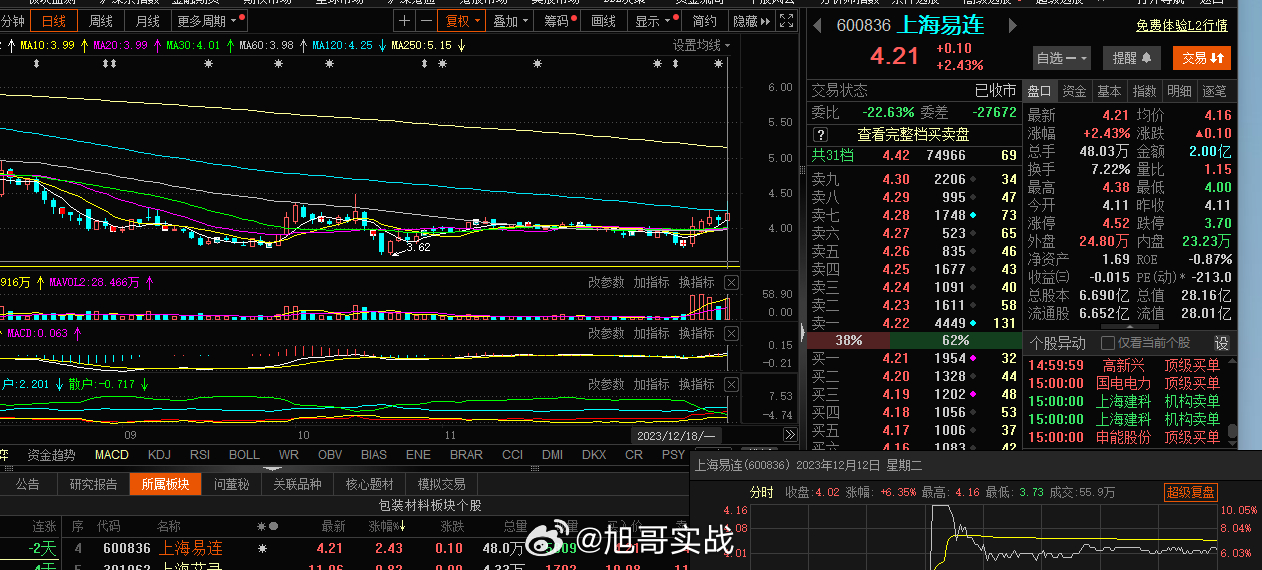The width and height of the screenshot is (1262, 570).
Task: Click the MAVOL2 up arrow
Action: (x=149, y=283)
